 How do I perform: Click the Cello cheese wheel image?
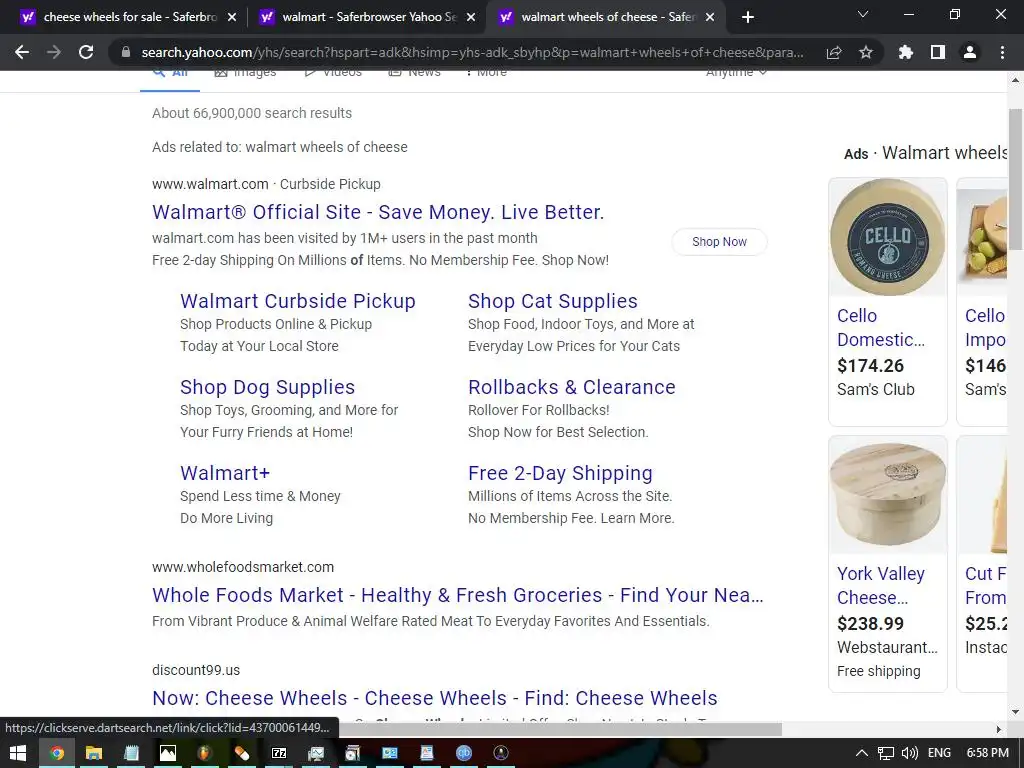(x=888, y=238)
